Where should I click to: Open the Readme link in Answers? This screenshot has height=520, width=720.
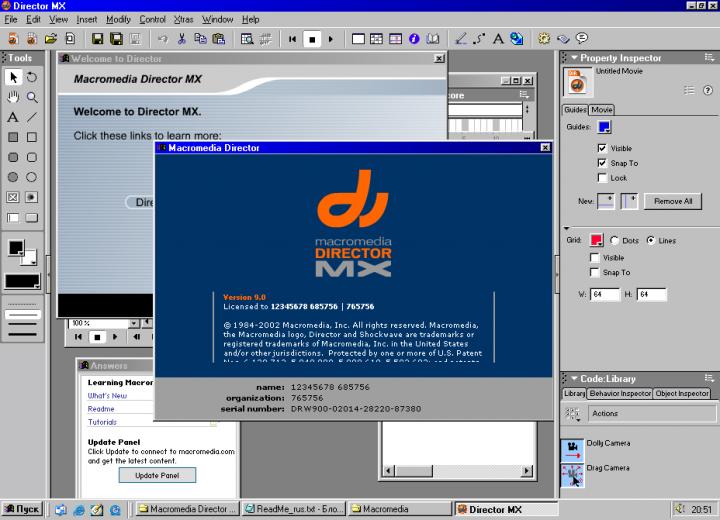click(x=101, y=409)
